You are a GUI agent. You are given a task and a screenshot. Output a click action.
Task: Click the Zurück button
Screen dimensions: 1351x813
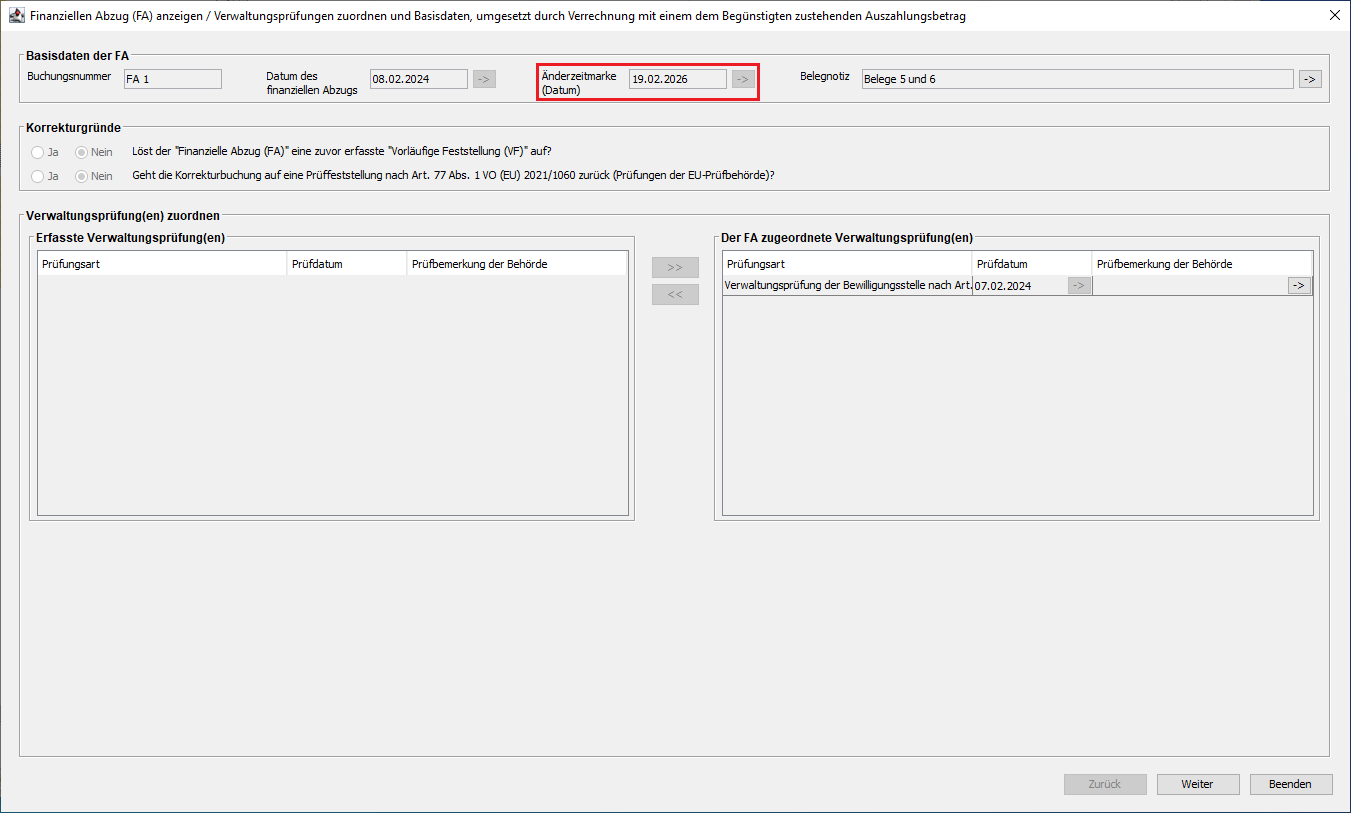coord(1105,784)
